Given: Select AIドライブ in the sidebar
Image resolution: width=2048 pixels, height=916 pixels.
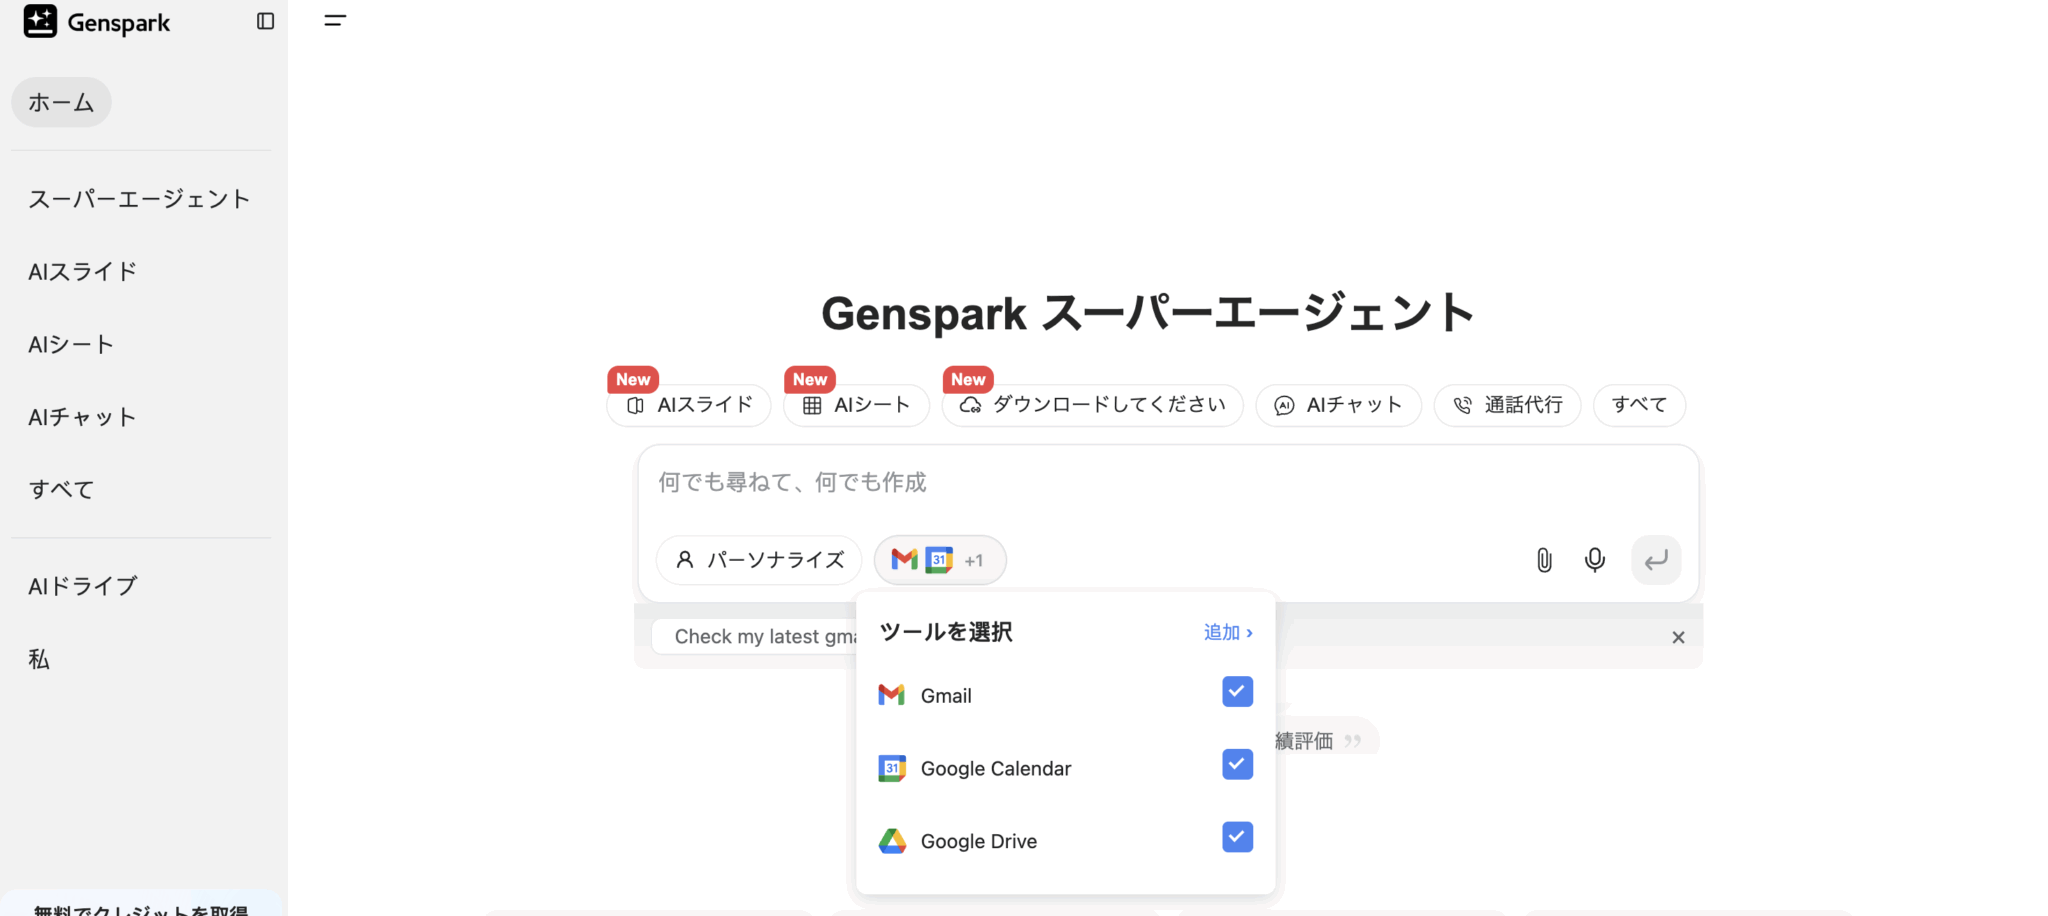Looking at the screenshot, I should [82, 585].
